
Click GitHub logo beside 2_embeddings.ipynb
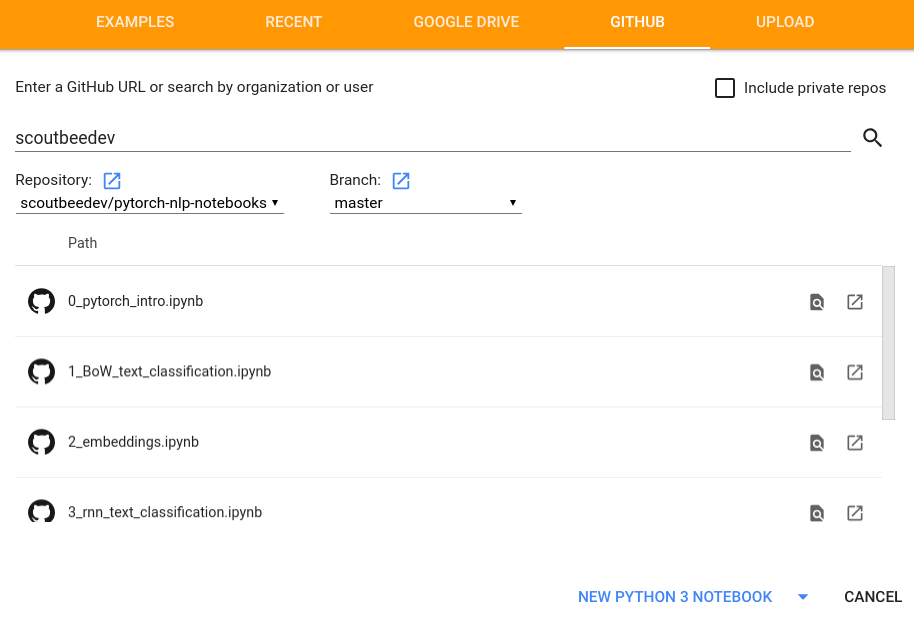click(x=41, y=442)
